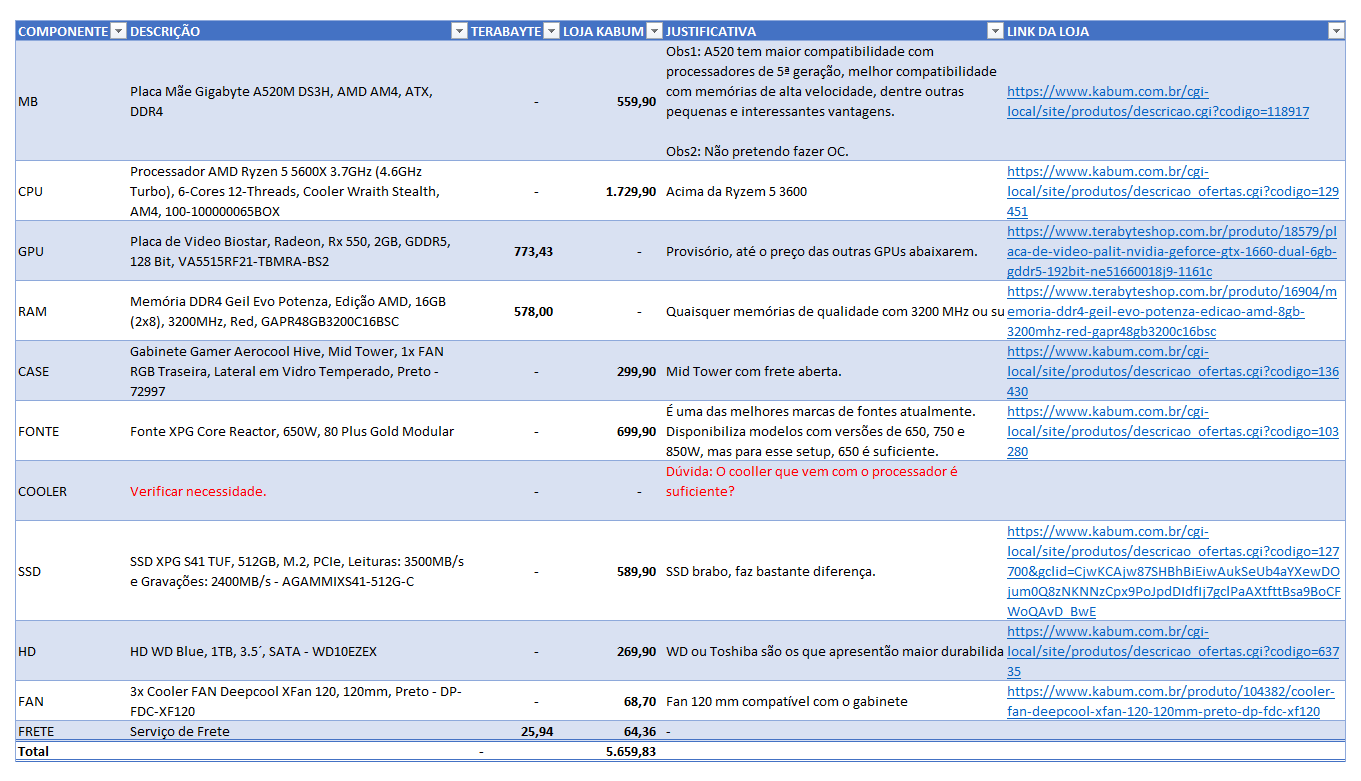Select the 'Fan 120 mm compatível' justification cell

pyautogui.click(x=834, y=701)
